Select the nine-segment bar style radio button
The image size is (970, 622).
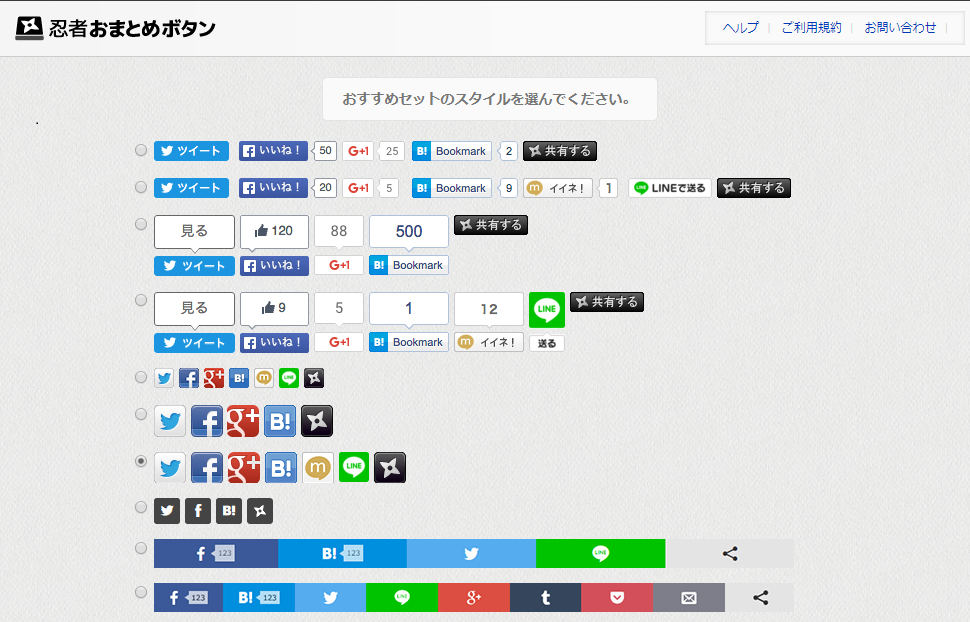(141, 592)
